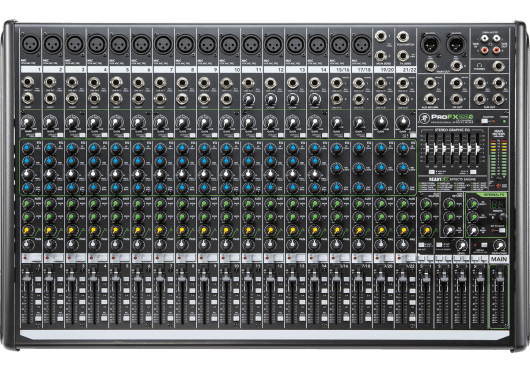The height and width of the screenshot is (371, 530).
Task: Click the MAIN label above the main fader
Action: (499, 259)
